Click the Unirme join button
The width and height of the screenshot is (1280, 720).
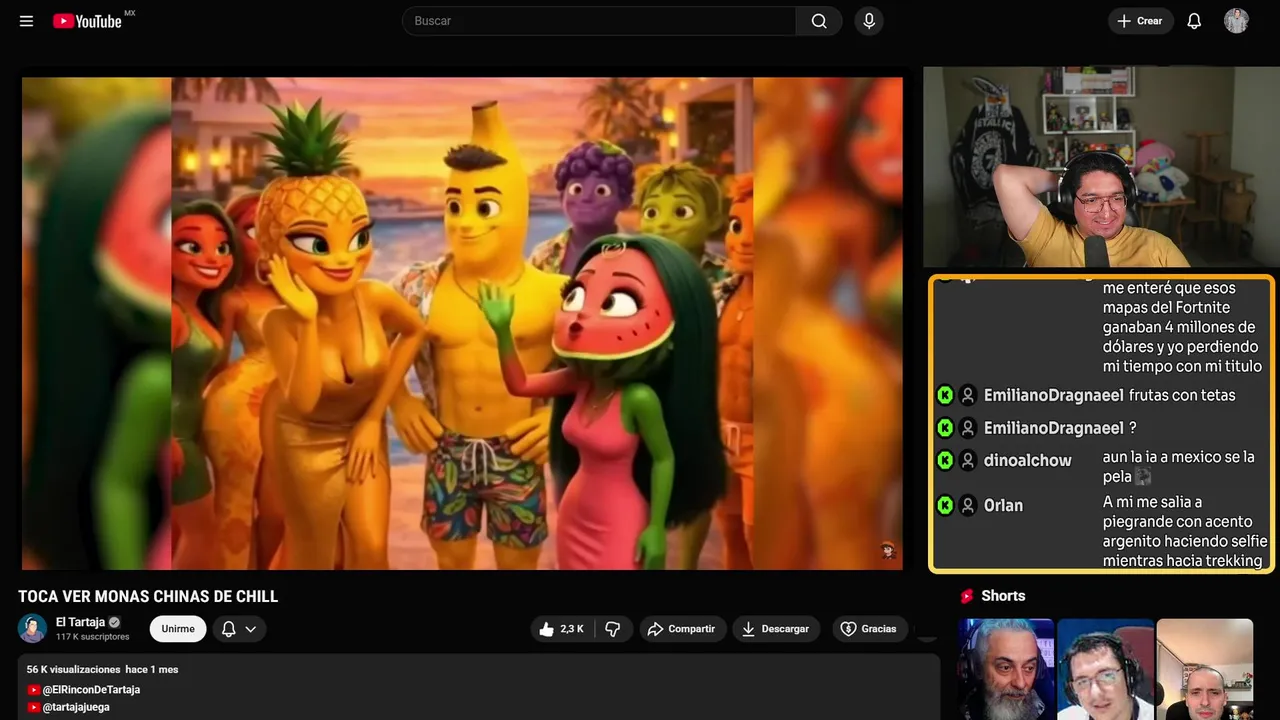pyautogui.click(x=178, y=629)
